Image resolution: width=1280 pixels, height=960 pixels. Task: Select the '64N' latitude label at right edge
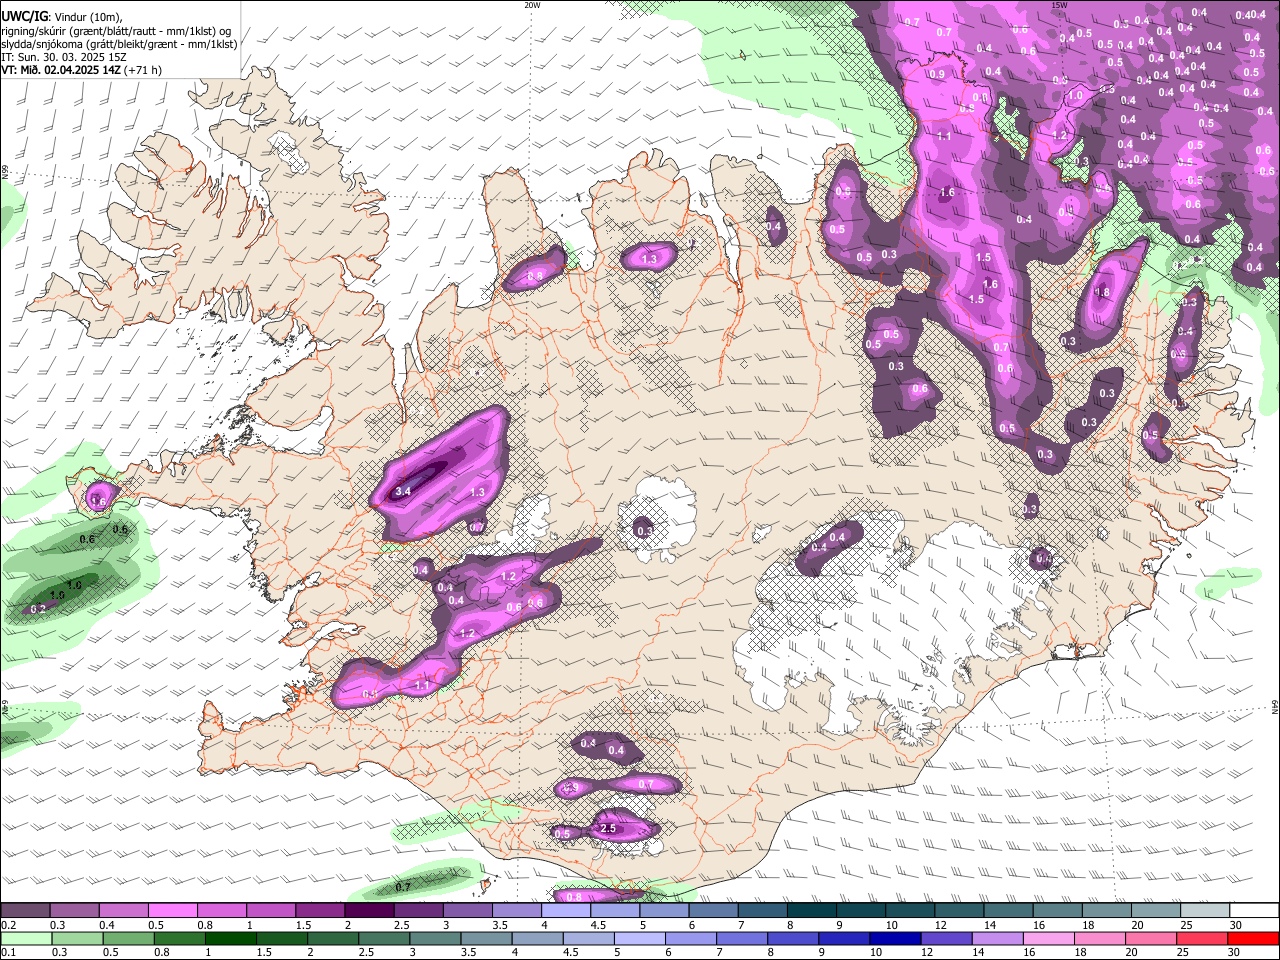[x=1275, y=707]
